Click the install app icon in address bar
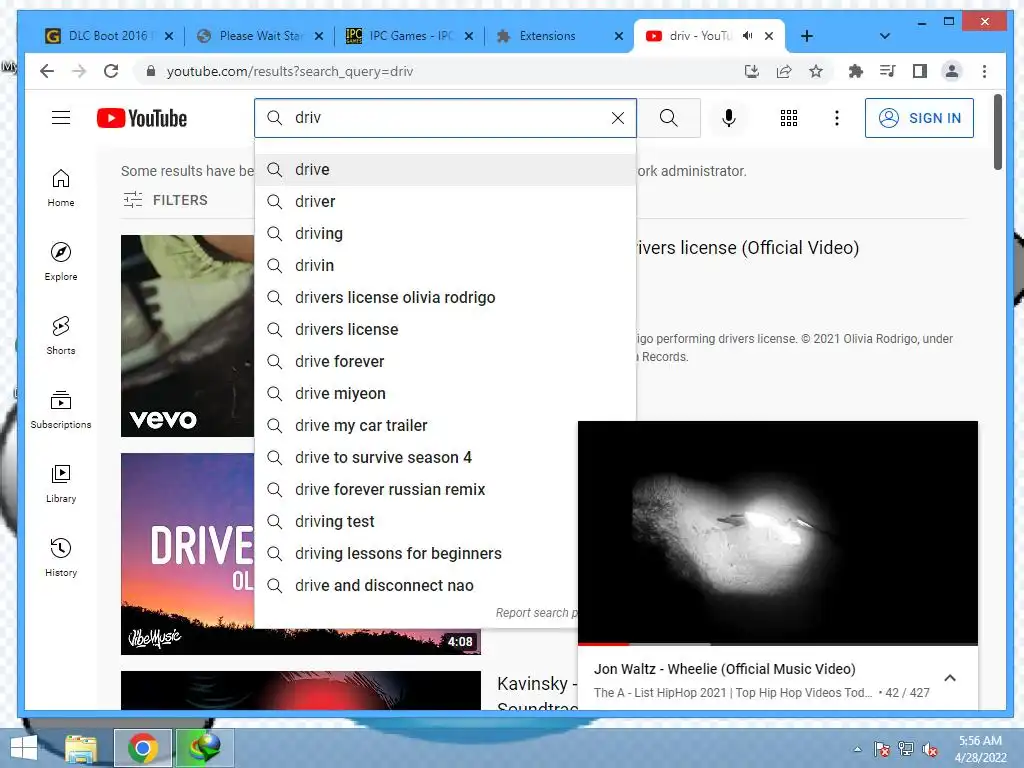This screenshot has width=1024, height=768. 752,71
